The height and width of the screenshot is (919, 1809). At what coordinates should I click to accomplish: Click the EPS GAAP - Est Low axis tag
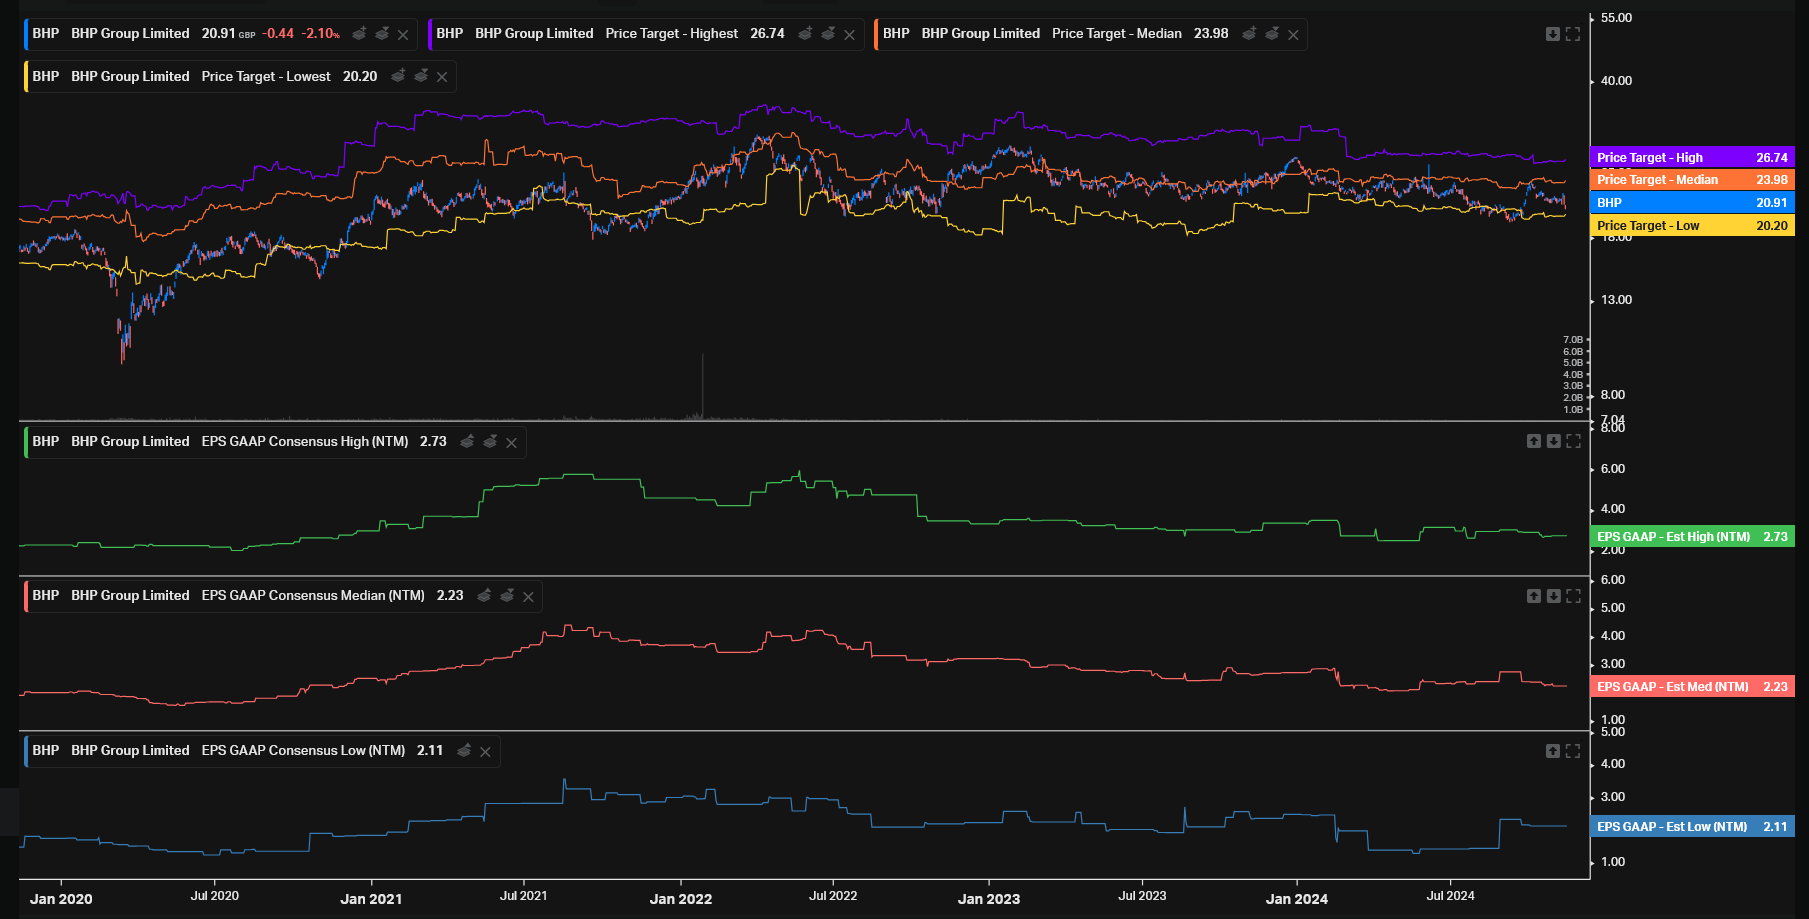pos(1691,826)
